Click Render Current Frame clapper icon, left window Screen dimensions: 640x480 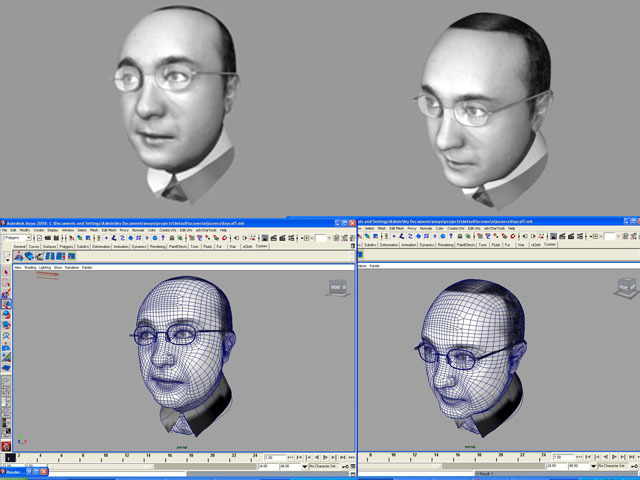click(273, 238)
